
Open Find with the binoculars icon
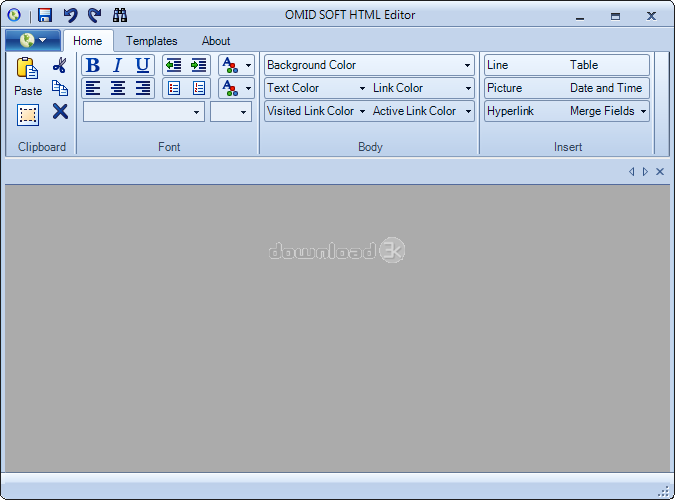coord(120,15)
